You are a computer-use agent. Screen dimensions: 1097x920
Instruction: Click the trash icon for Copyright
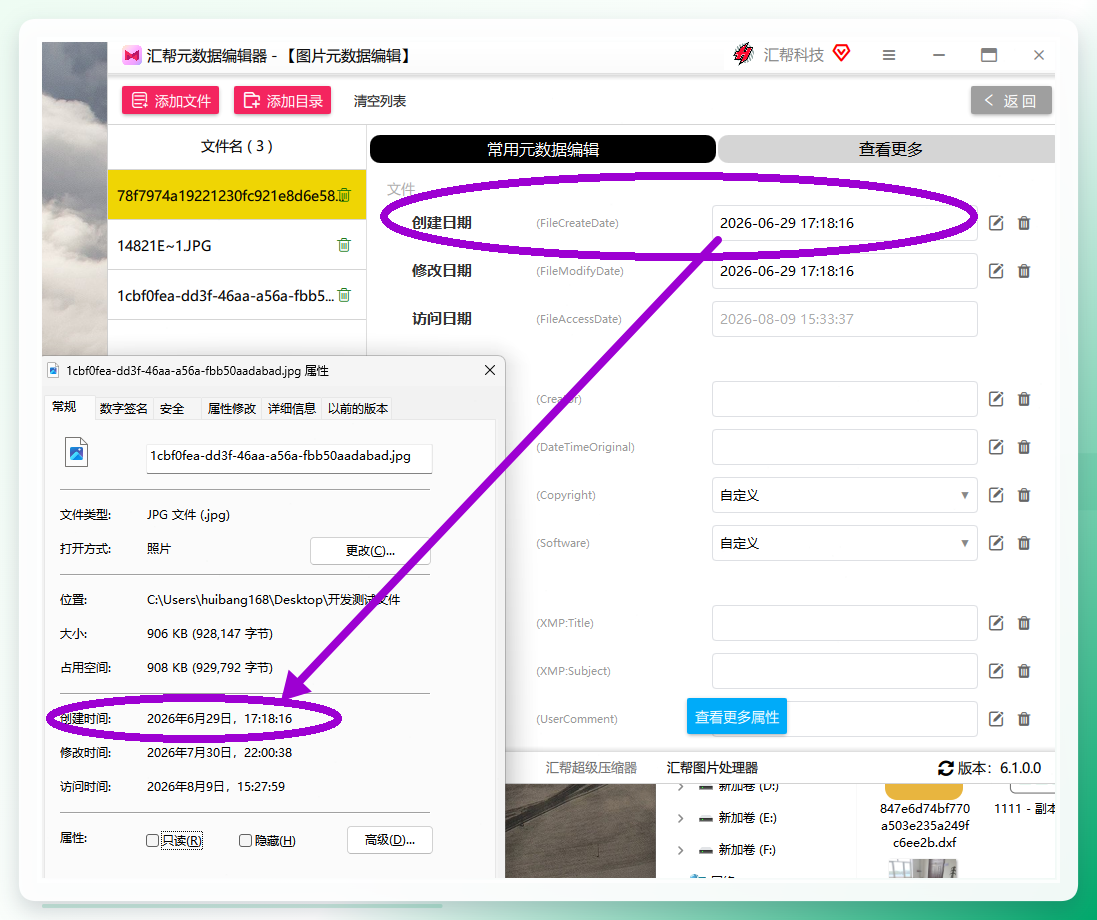1024,495
